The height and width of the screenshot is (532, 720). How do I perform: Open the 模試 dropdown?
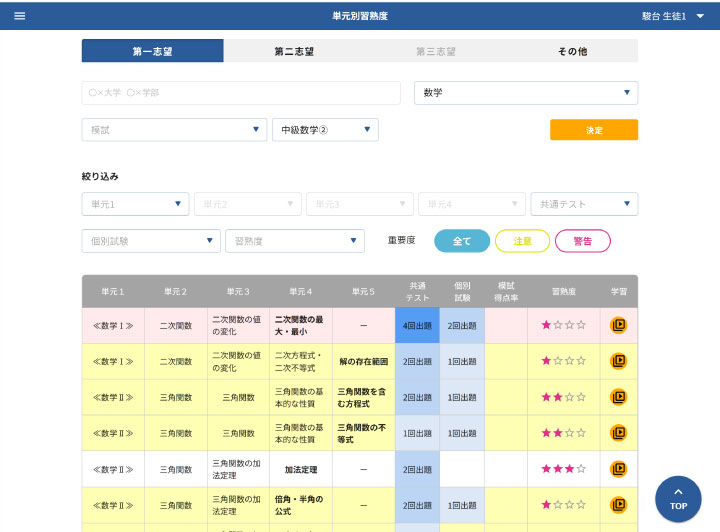[174, 130]
